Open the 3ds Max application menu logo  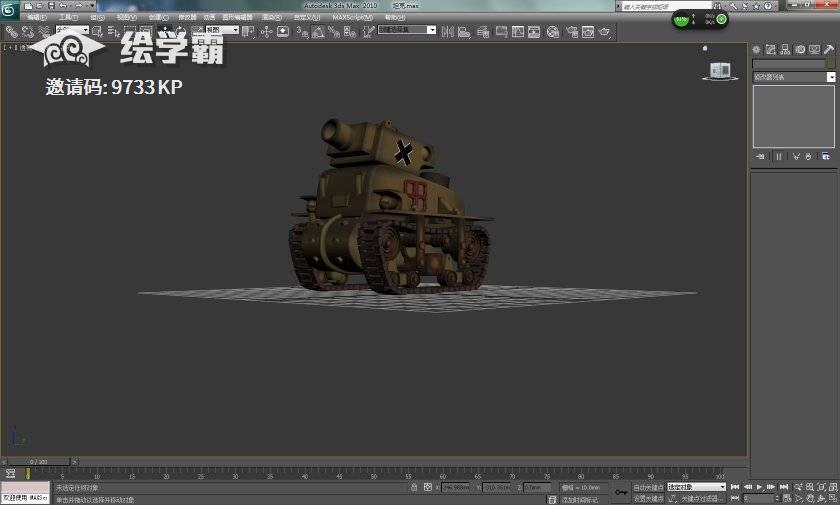(11, 10)
